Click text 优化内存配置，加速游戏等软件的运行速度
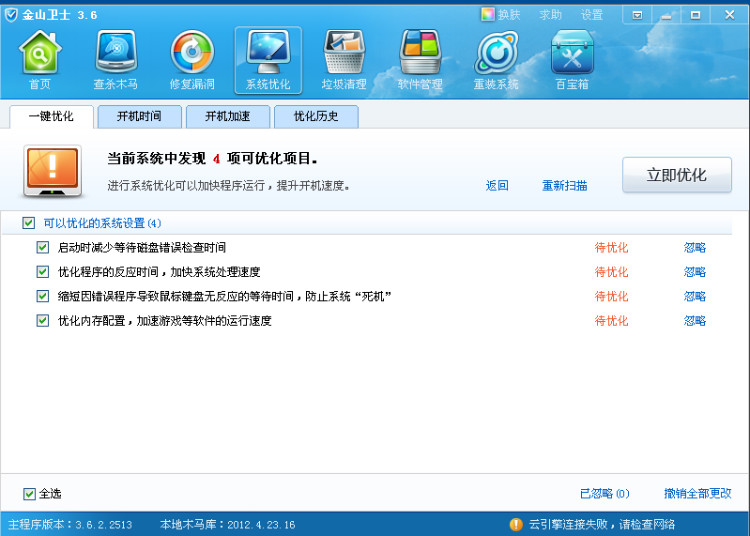This screenshot has height=536, width=750. point(165,321)
